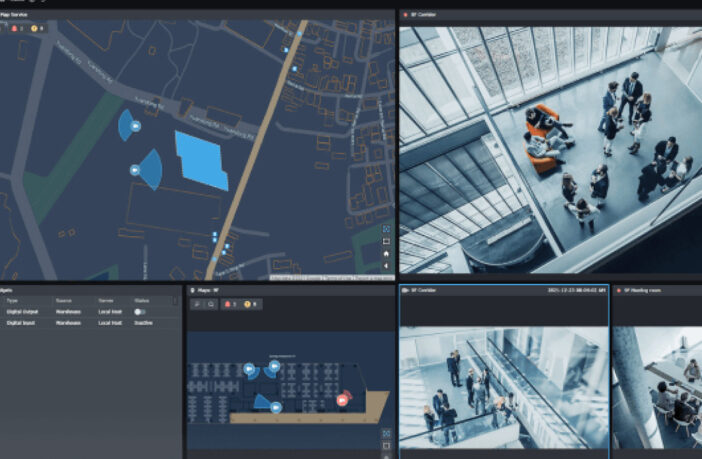Click the timestamp in the Corridor tile header
The width and height of the screenshot is (702, 459).
[577, 291]
